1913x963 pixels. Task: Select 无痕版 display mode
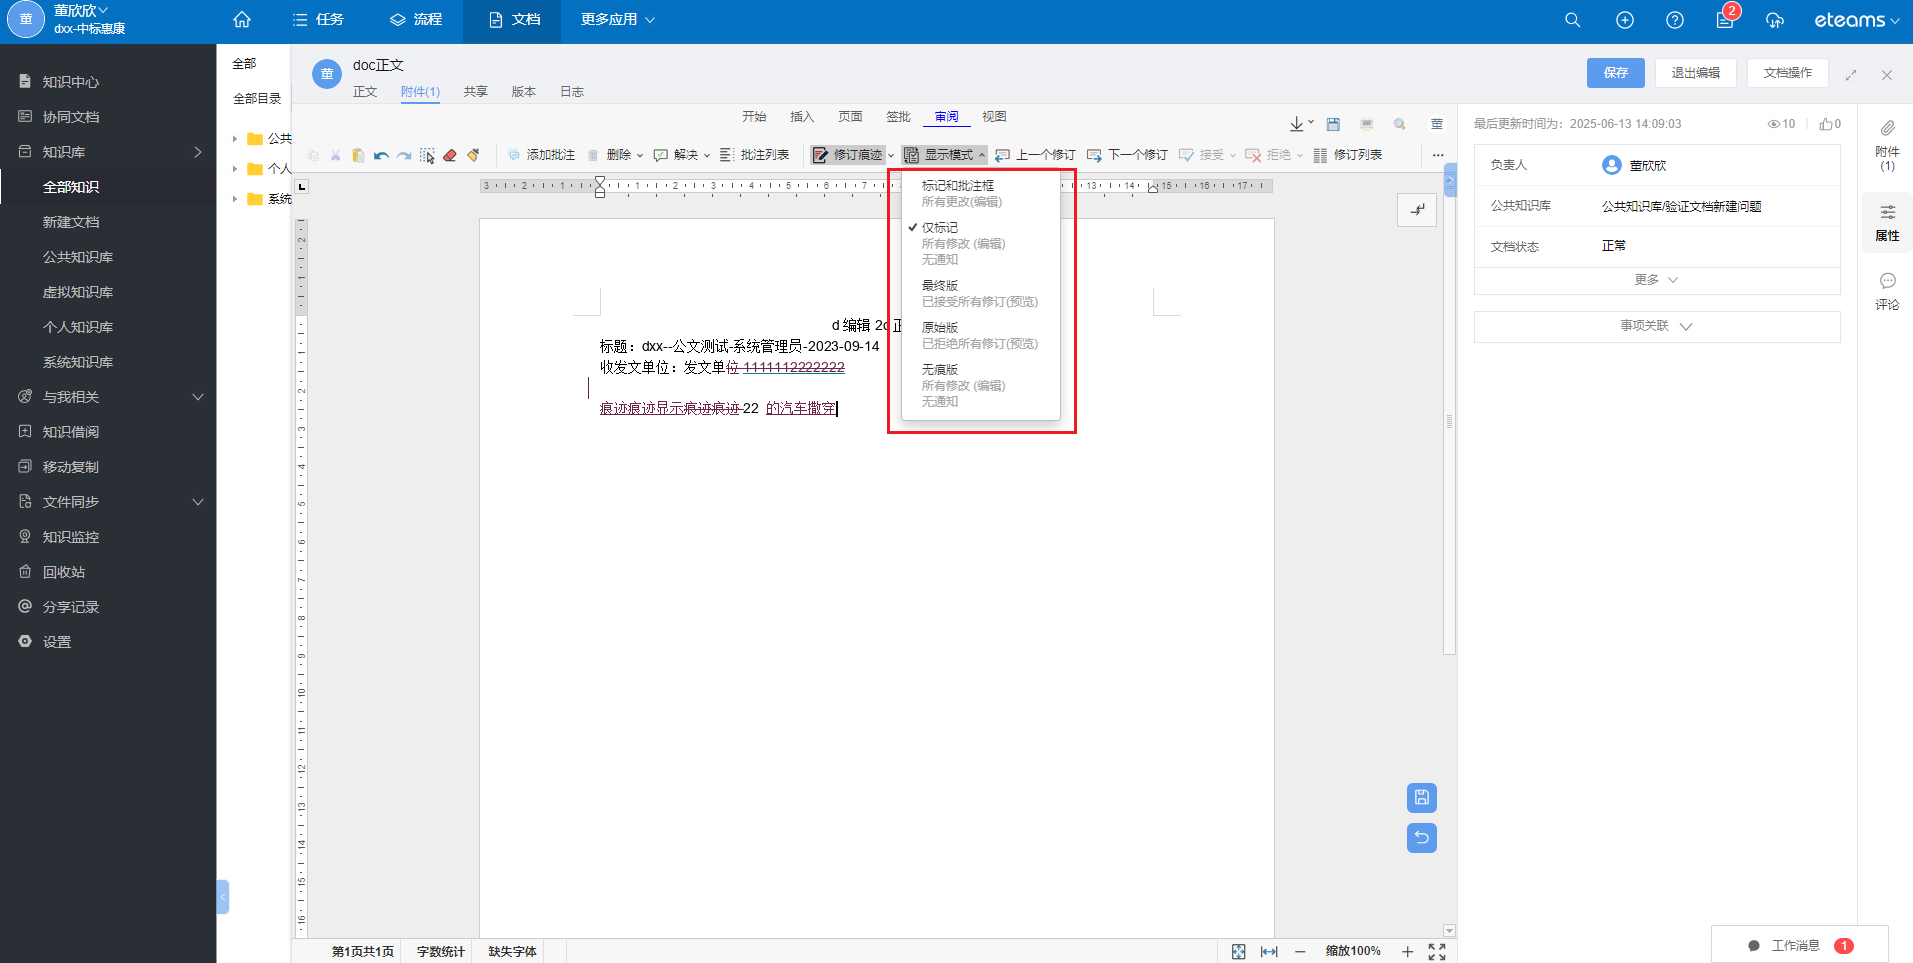pyautogui.click(x=980, y=385)
